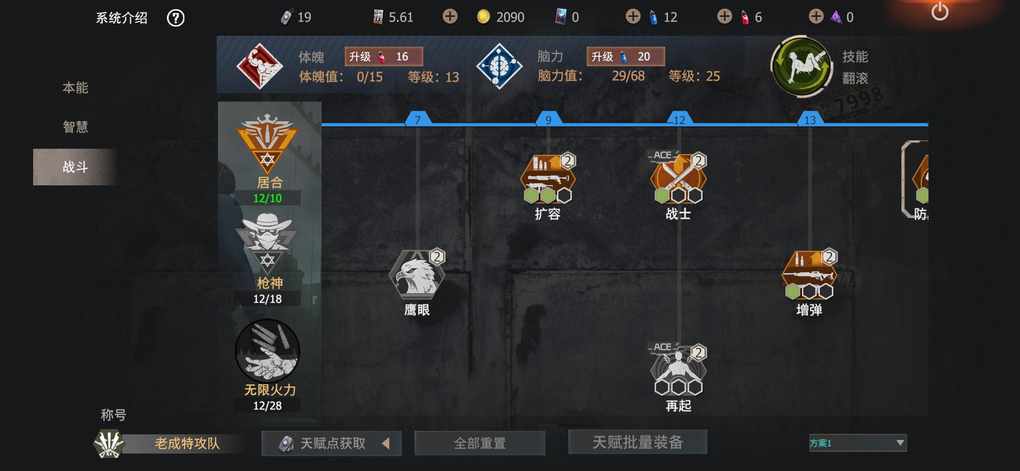Select the 无限火力 hand icon
This screenshot has height=471, width=1020.
click(267, 350)
